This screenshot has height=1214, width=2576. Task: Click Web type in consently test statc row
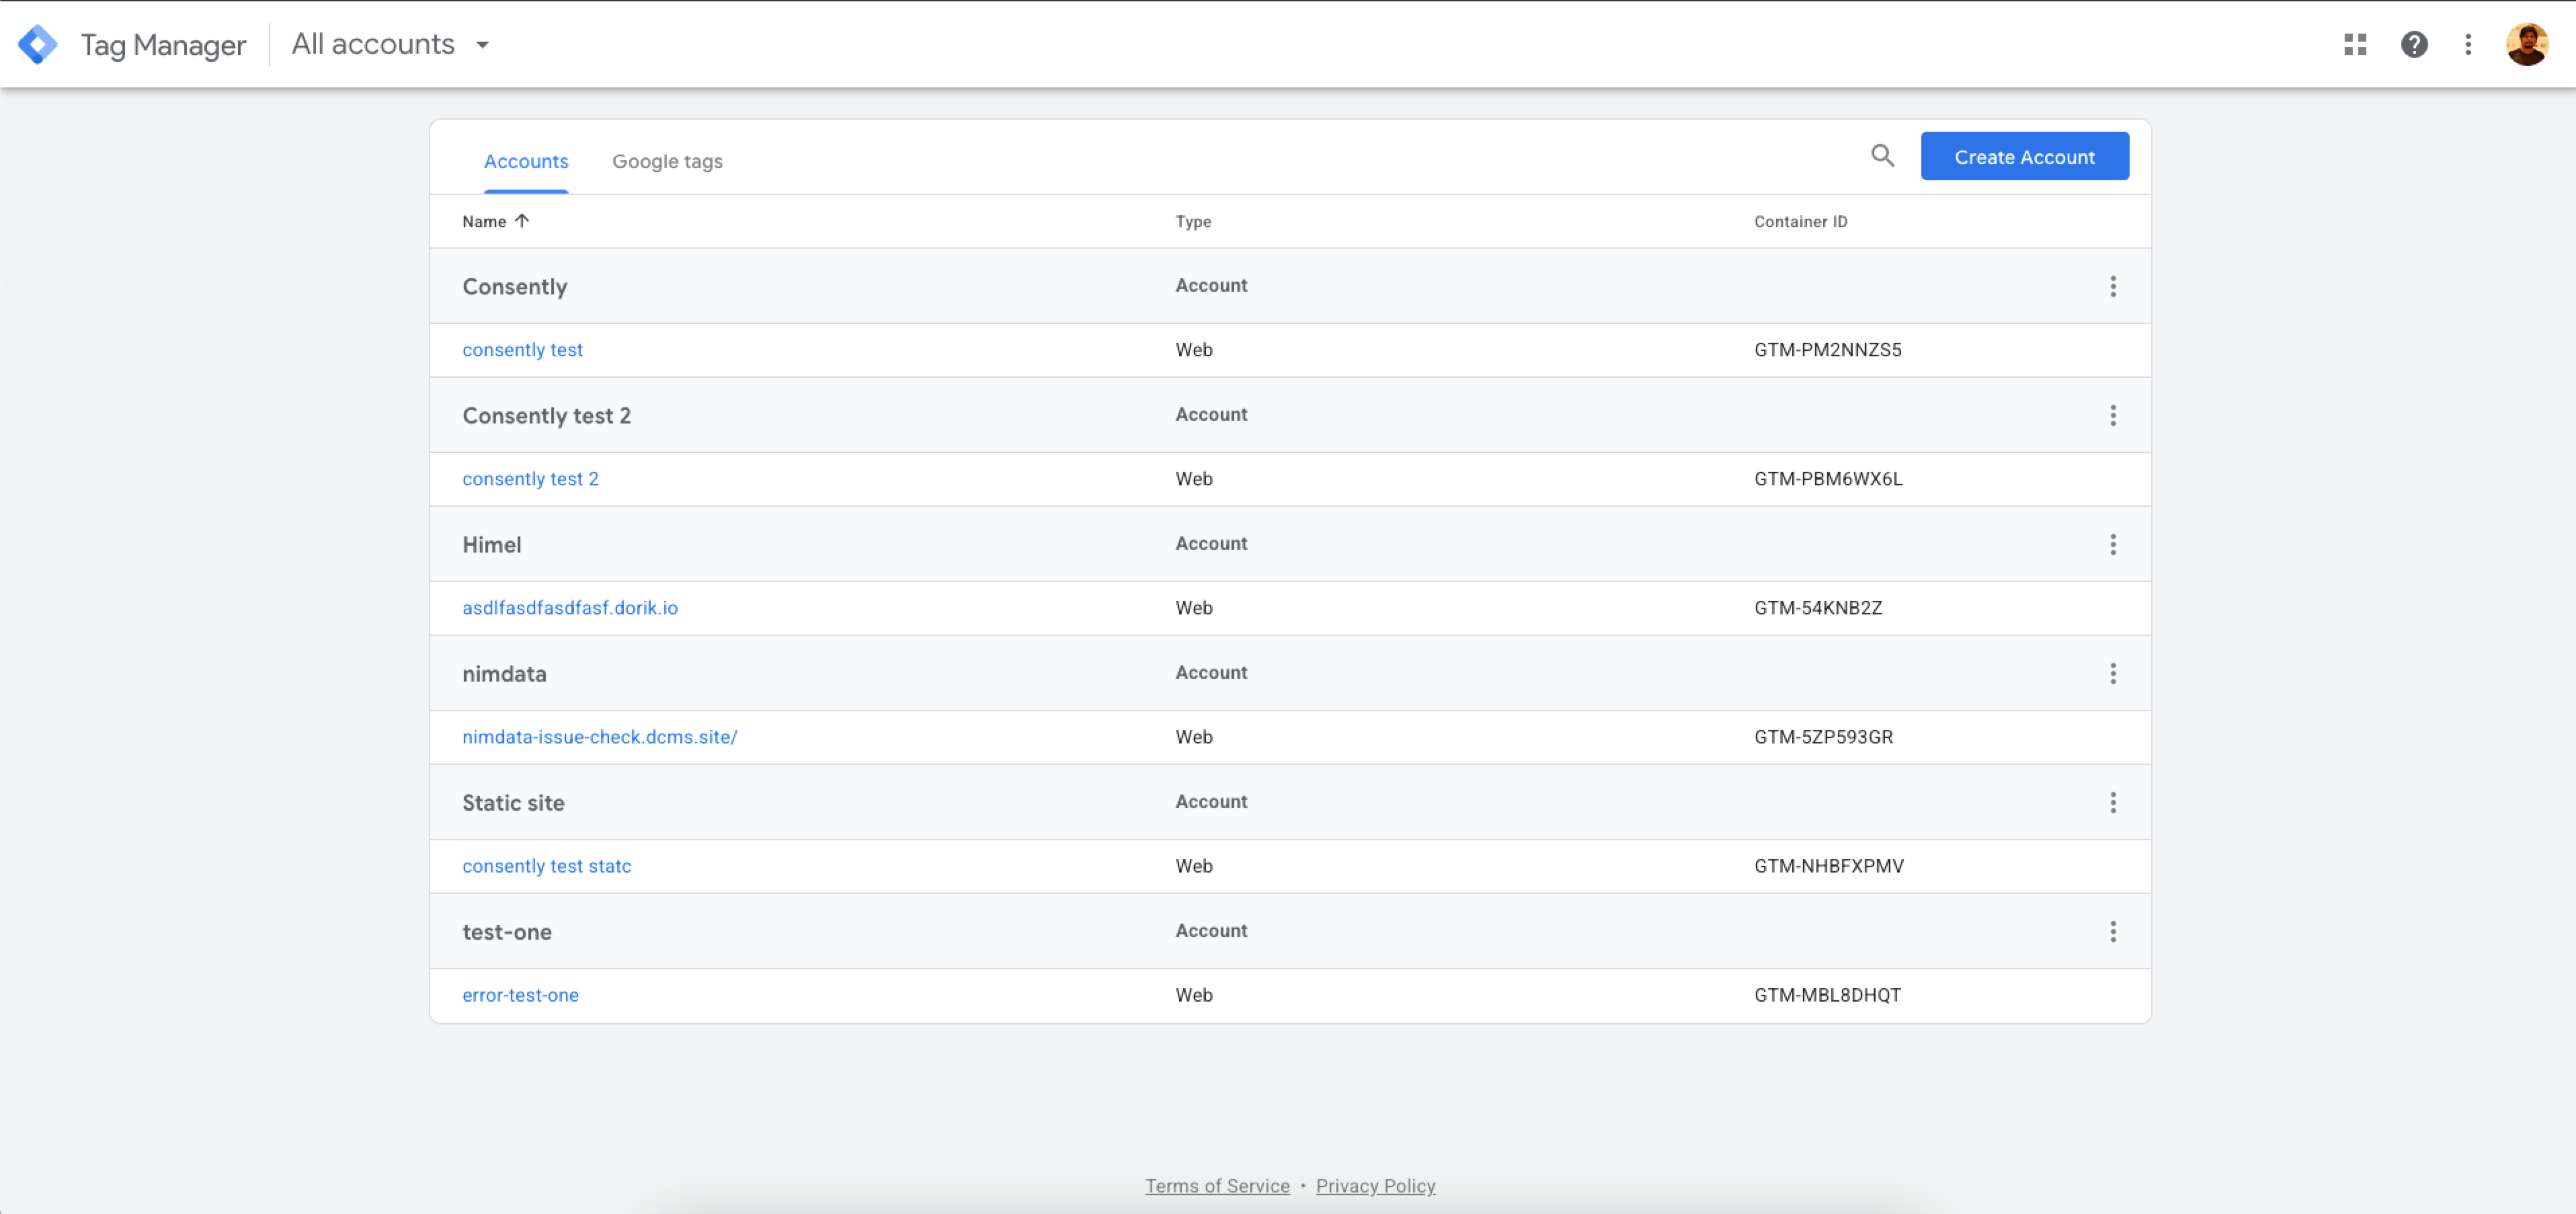1193,866
